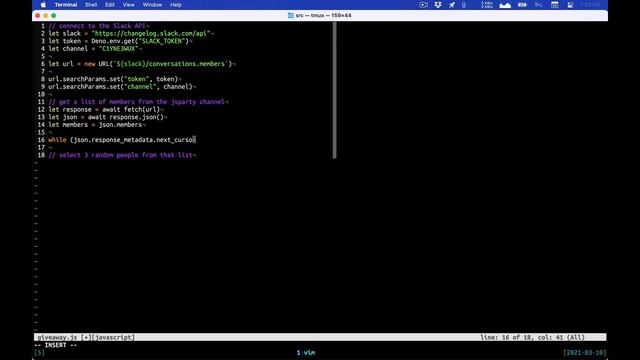Click the tmux session indicator '[5]'
The width and height of the screenshot is (640, 360).
tap(39, 353)
